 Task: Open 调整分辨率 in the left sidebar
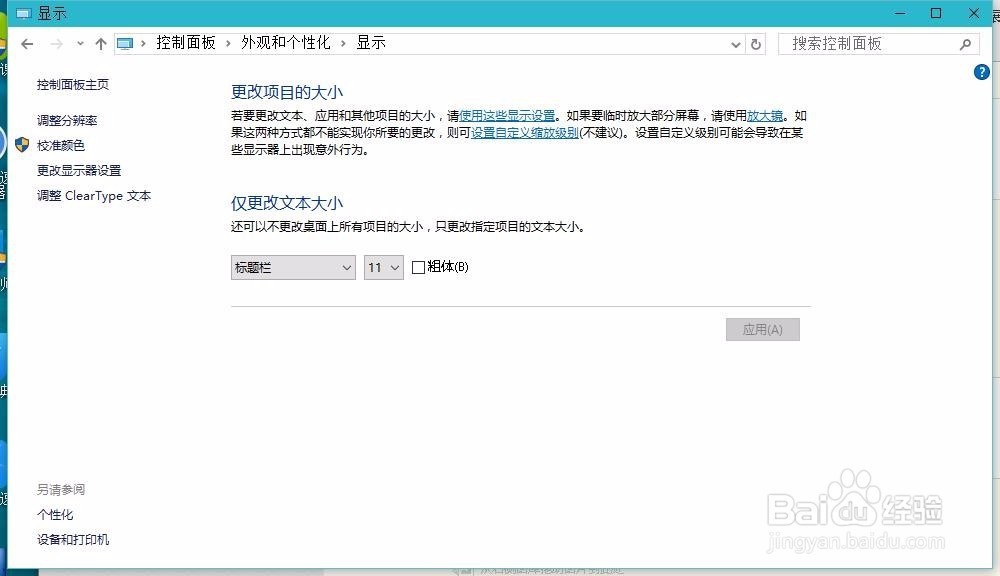click(x=67, y=120)
